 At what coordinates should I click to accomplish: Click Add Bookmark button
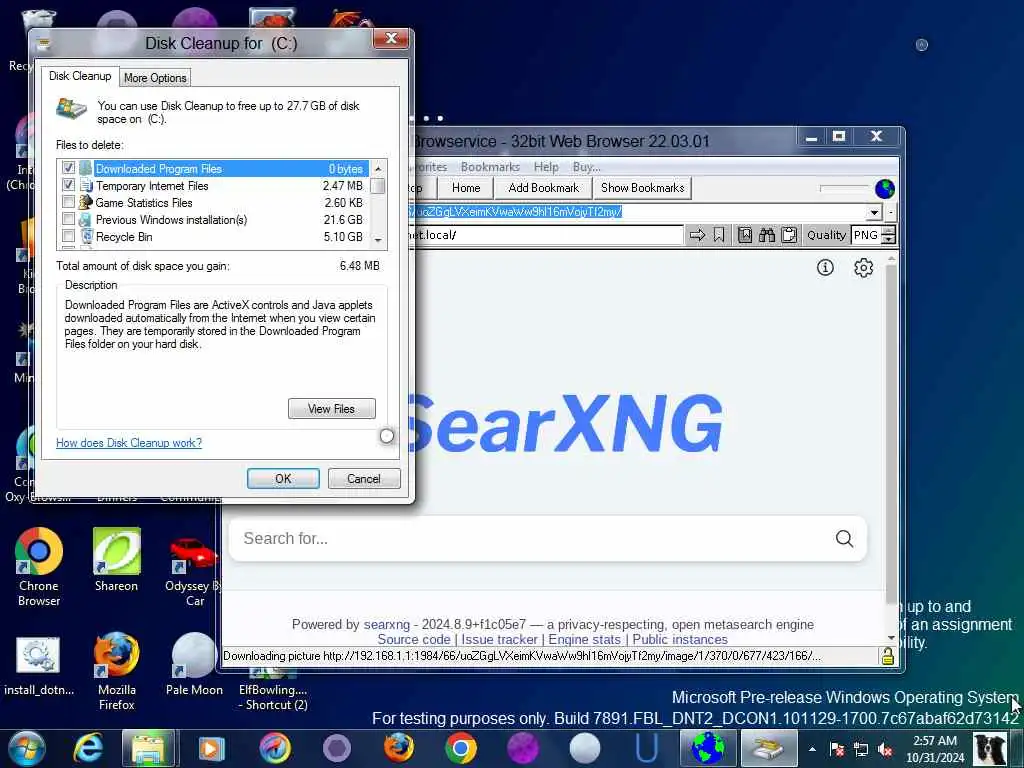click(543, 188)
